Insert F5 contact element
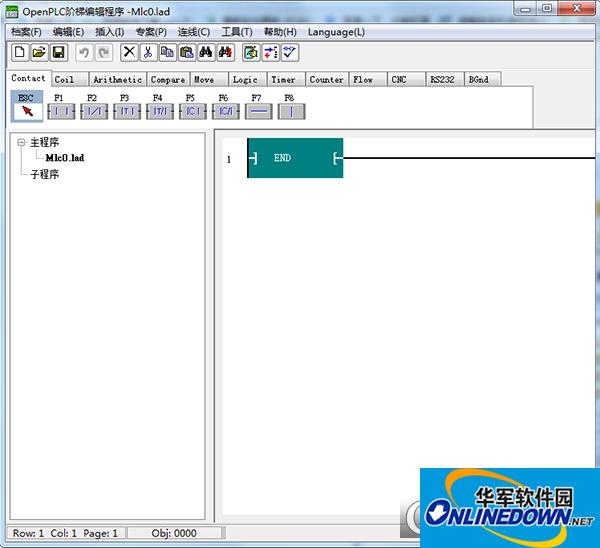The height and width of the screenshot is (548, 600). [x=193, y=111]
